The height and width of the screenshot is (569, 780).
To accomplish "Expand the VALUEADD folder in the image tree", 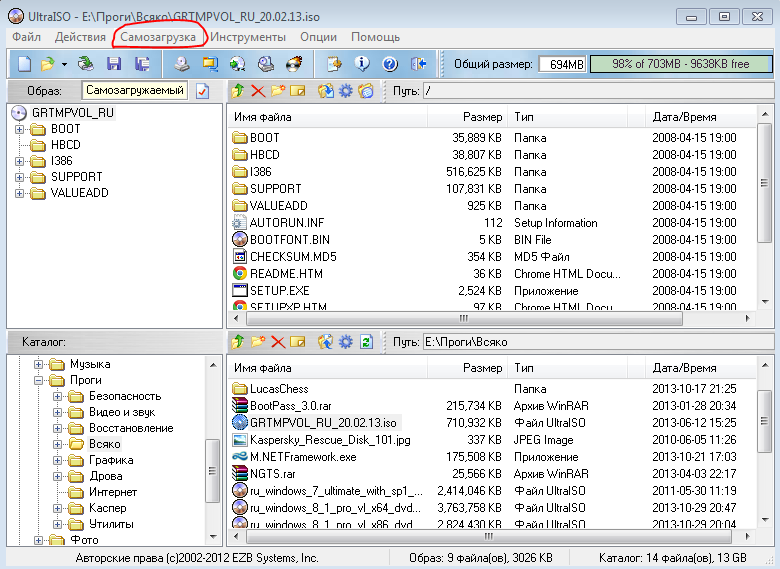I will coord(19,193).
